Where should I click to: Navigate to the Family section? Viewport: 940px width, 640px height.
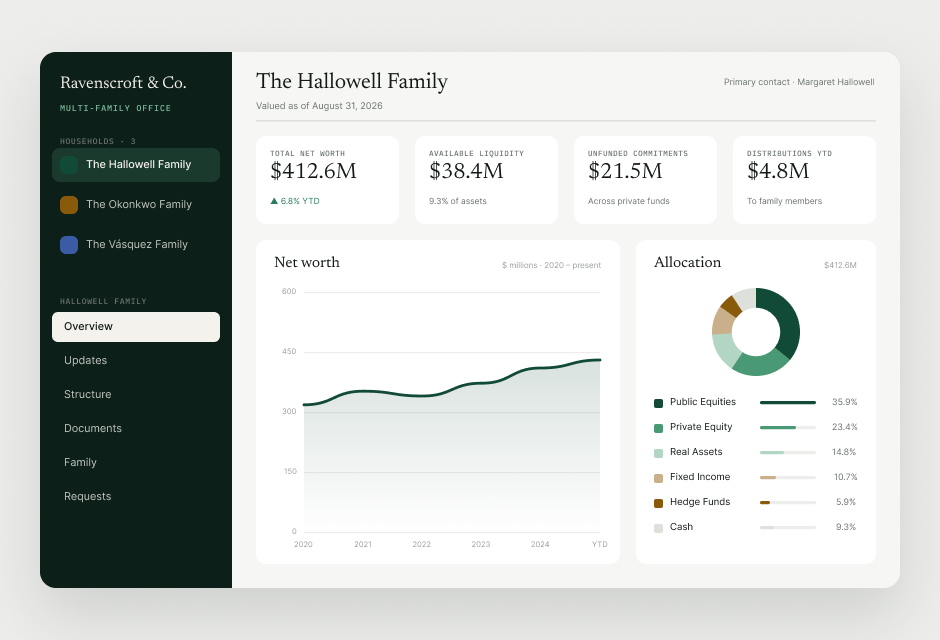[136, 463]
